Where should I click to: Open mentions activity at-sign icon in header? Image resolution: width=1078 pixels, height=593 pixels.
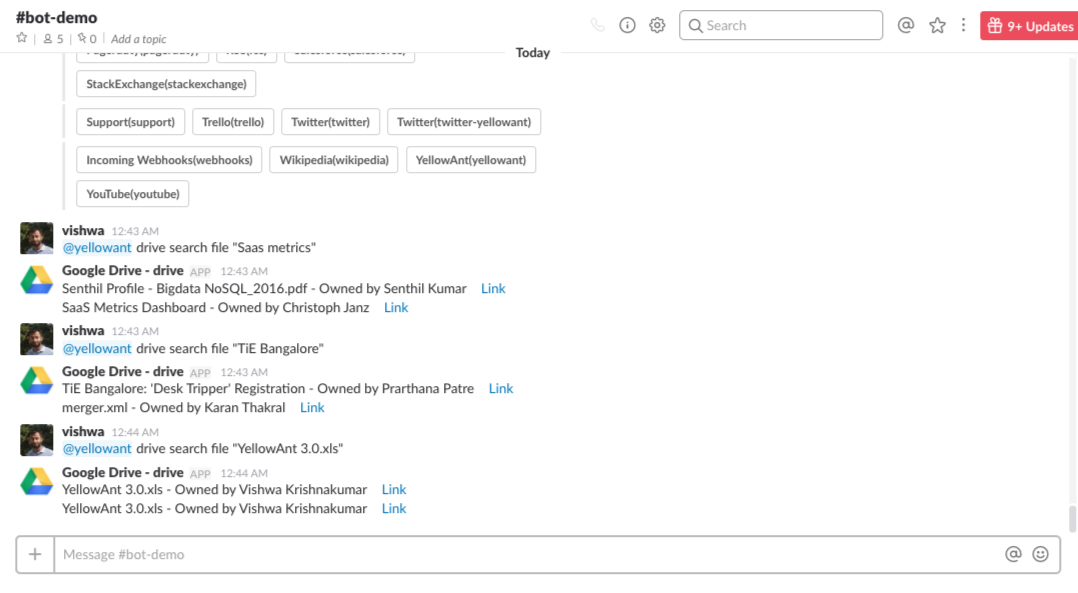[906, 25]
